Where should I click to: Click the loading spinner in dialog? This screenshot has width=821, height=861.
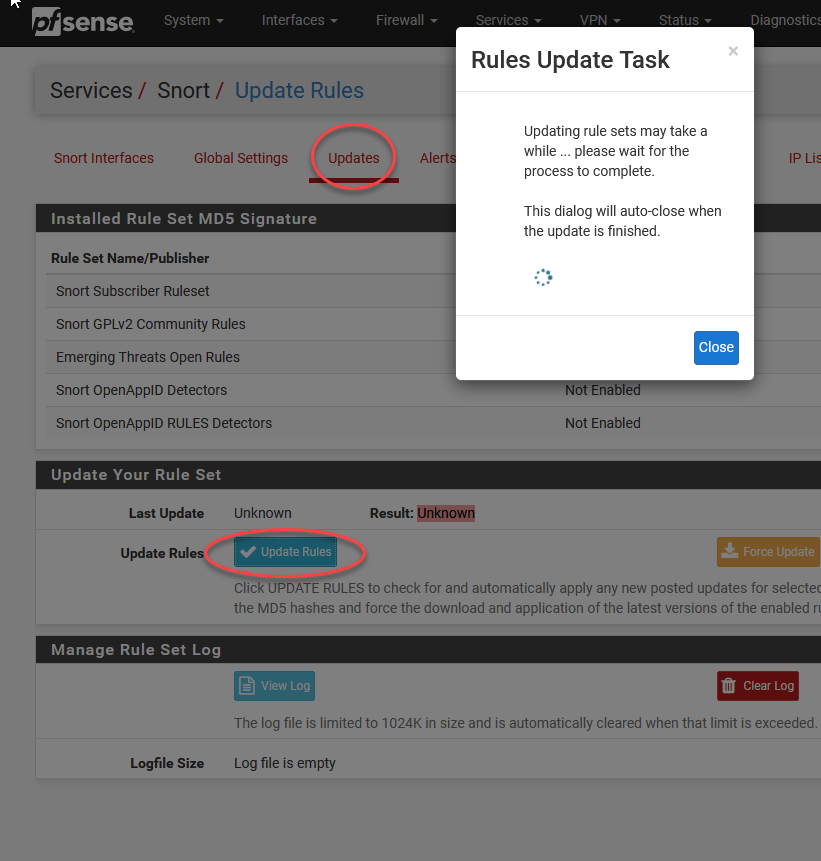[x=543, y=277]
